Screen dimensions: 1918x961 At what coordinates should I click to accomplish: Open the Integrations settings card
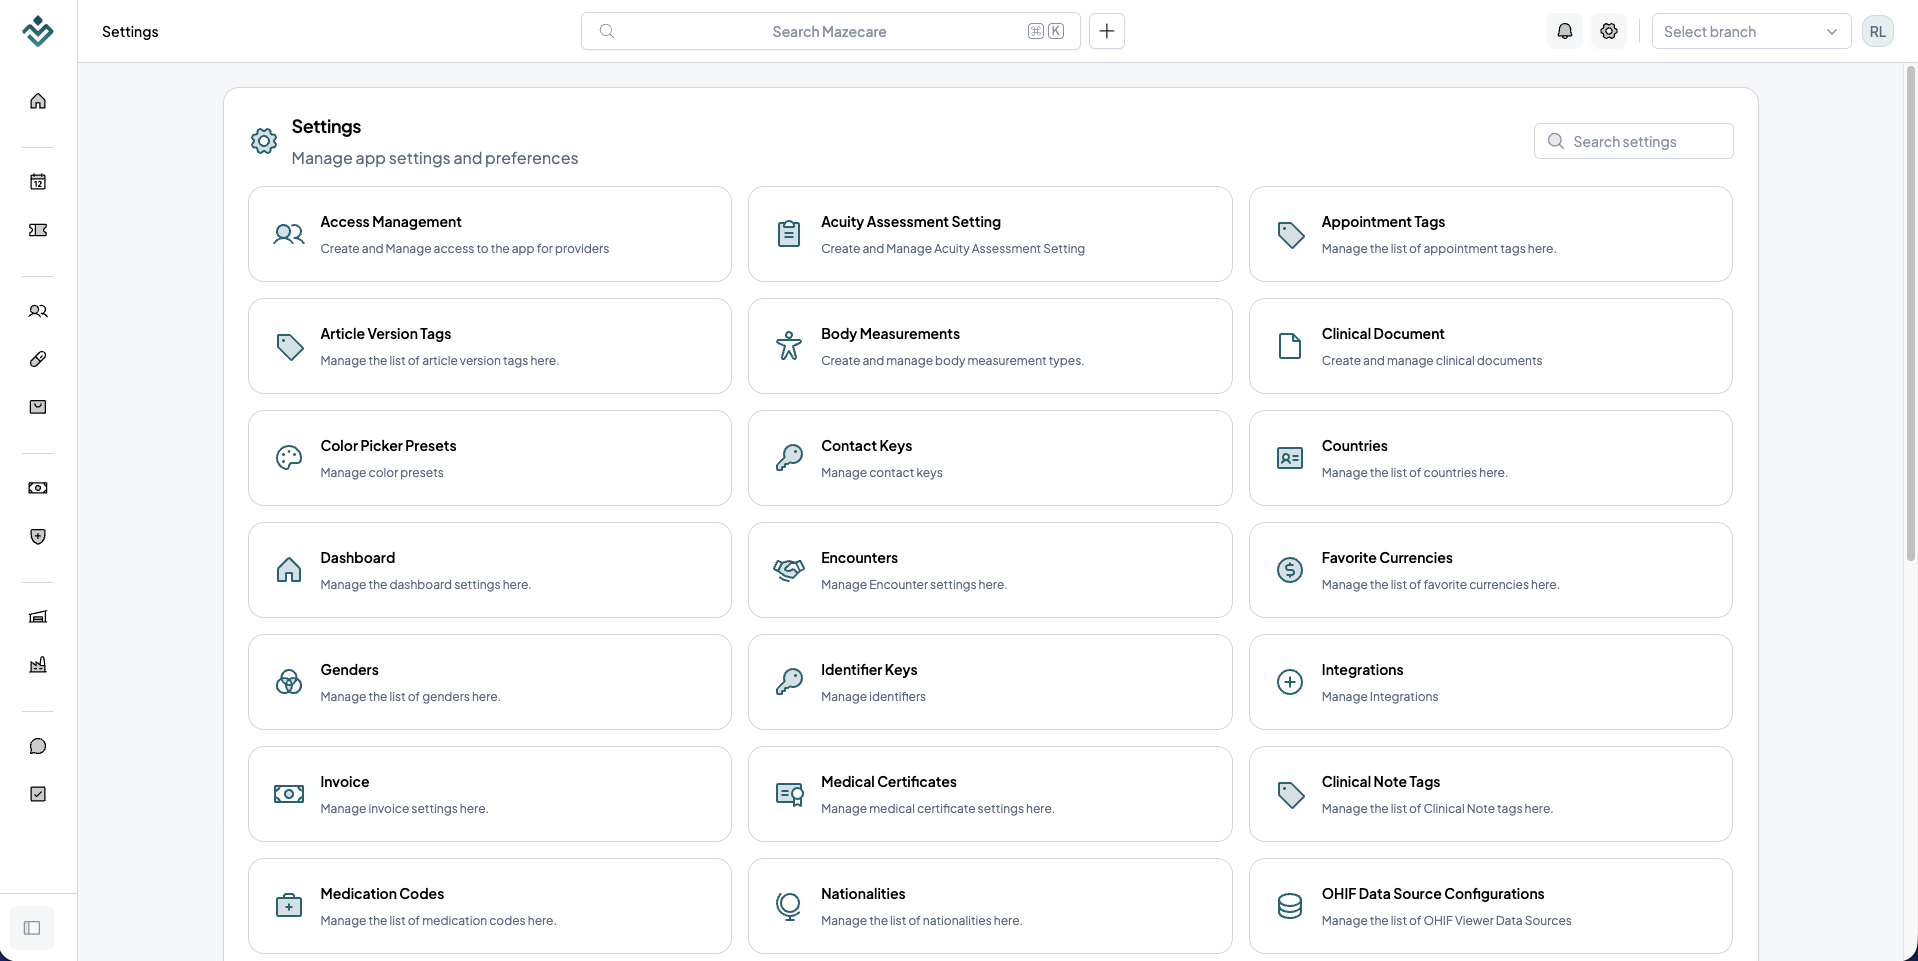(x=1491, y=682)
